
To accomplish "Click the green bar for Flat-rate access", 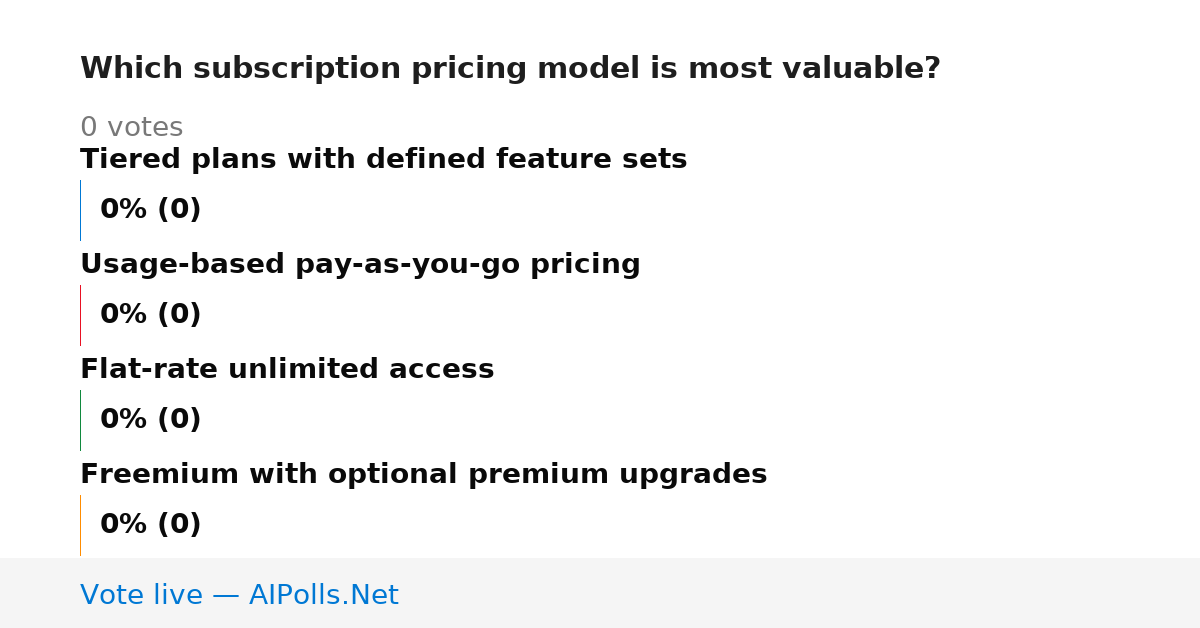I will (x=80, y=420).
